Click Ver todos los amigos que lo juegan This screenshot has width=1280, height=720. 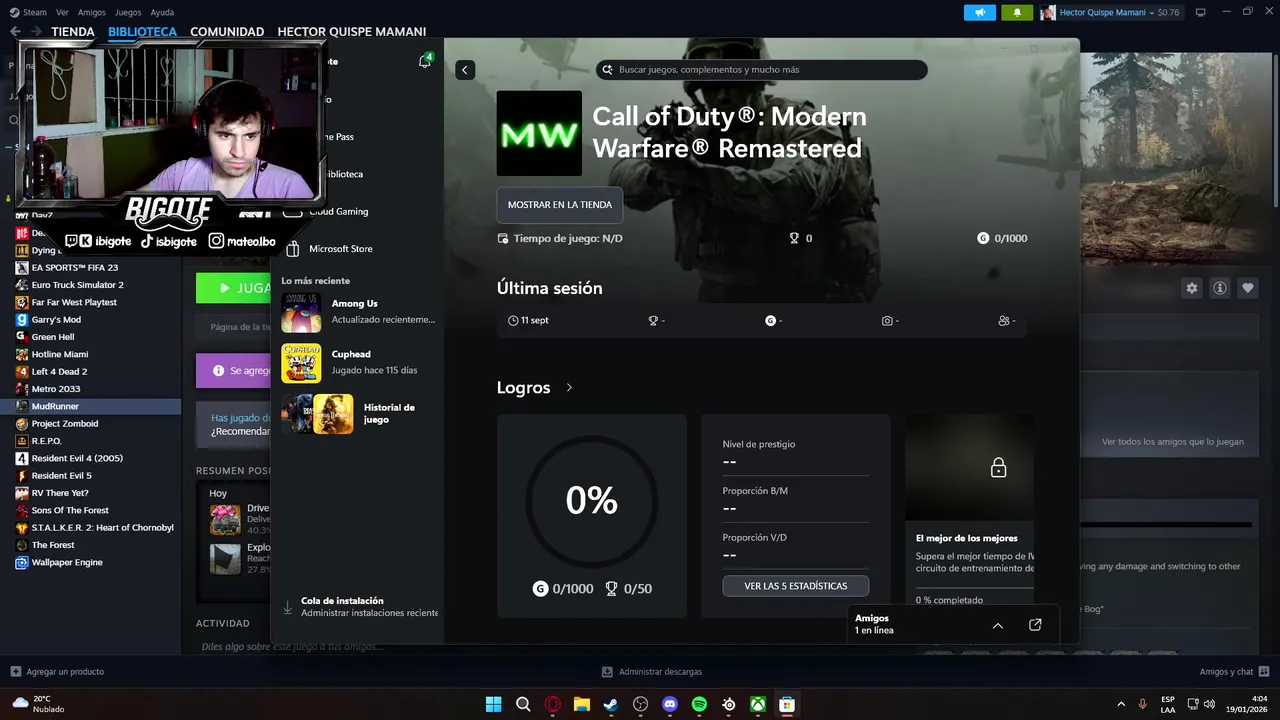point(1173,442)
